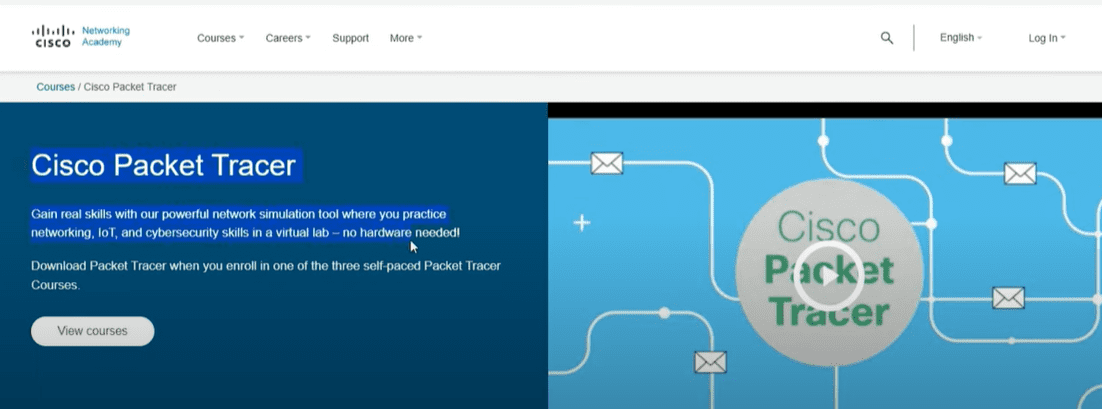Image resolution: width=1102 pixels, height=409 pixels.
Task: Open search with the magnifier icon
Action: coord(886,38)
